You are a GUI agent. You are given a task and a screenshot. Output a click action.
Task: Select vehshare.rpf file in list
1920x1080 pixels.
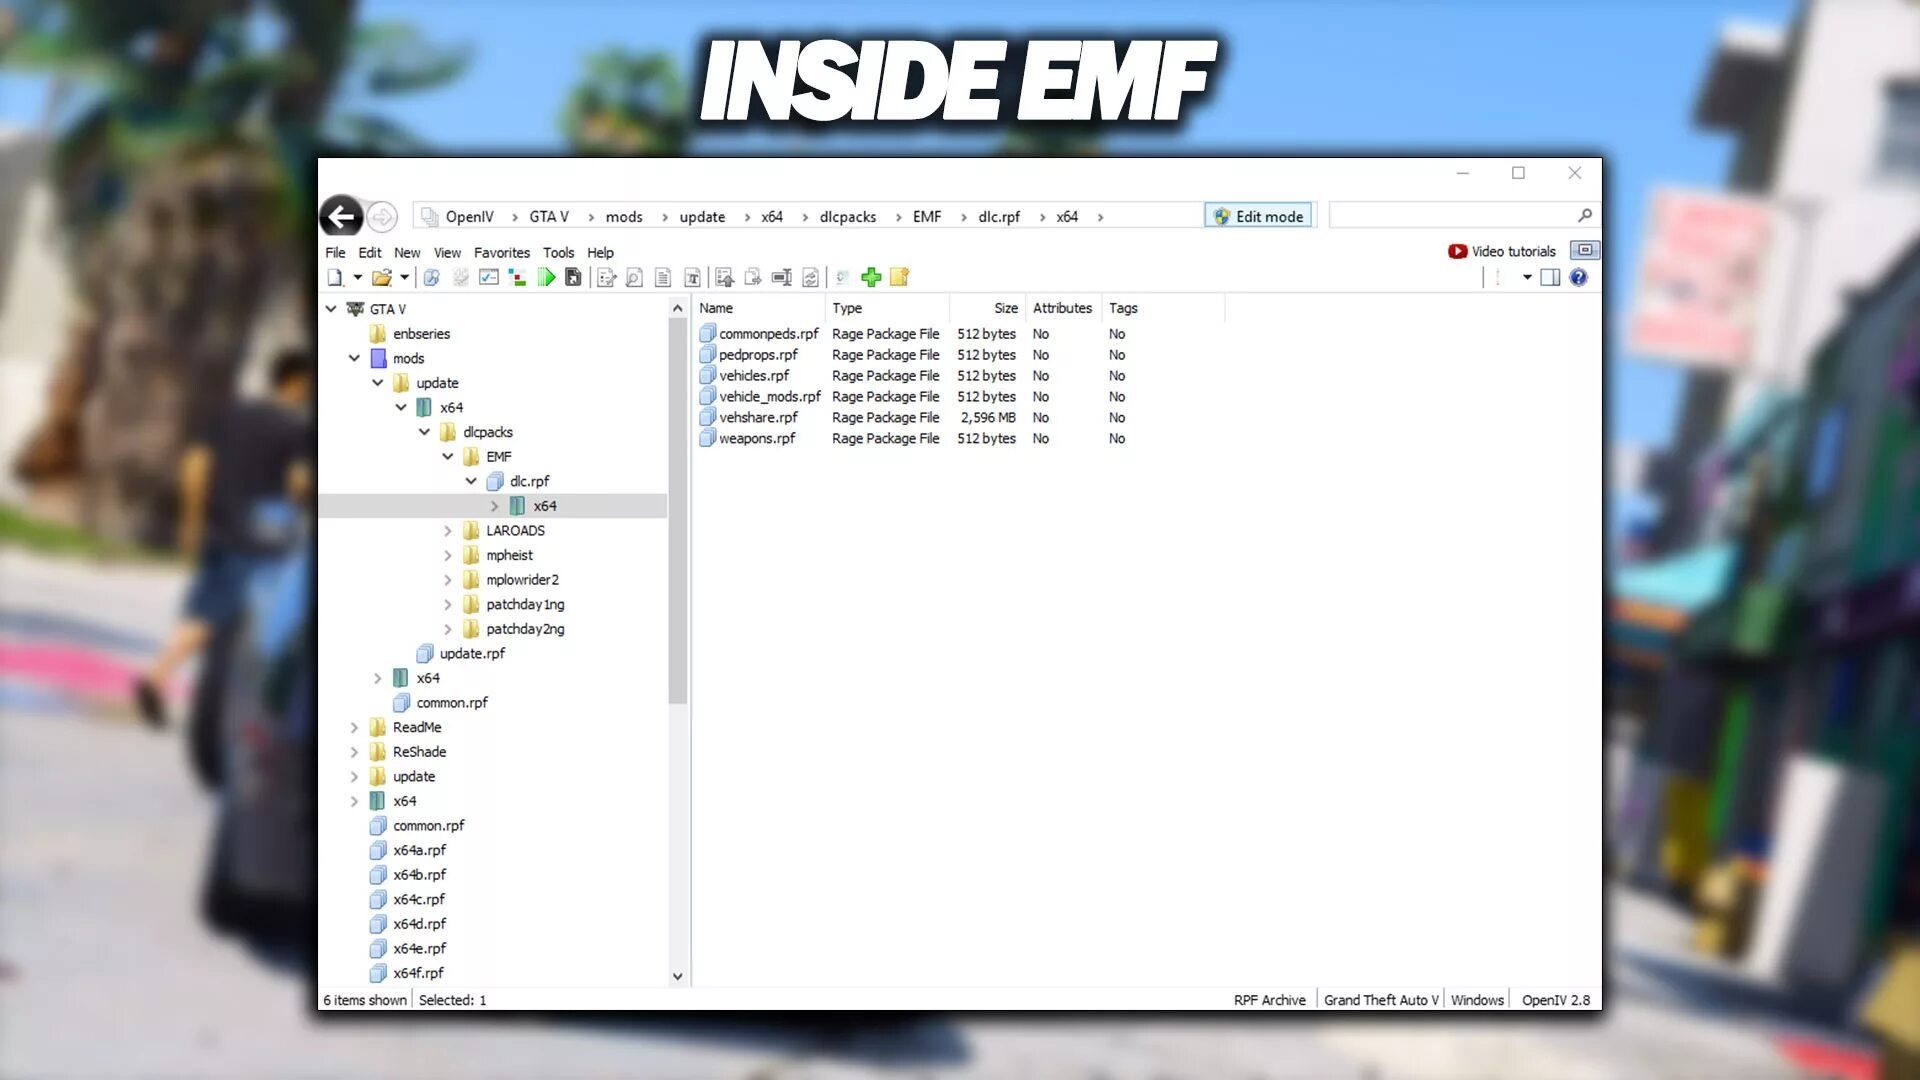point(758,417)
